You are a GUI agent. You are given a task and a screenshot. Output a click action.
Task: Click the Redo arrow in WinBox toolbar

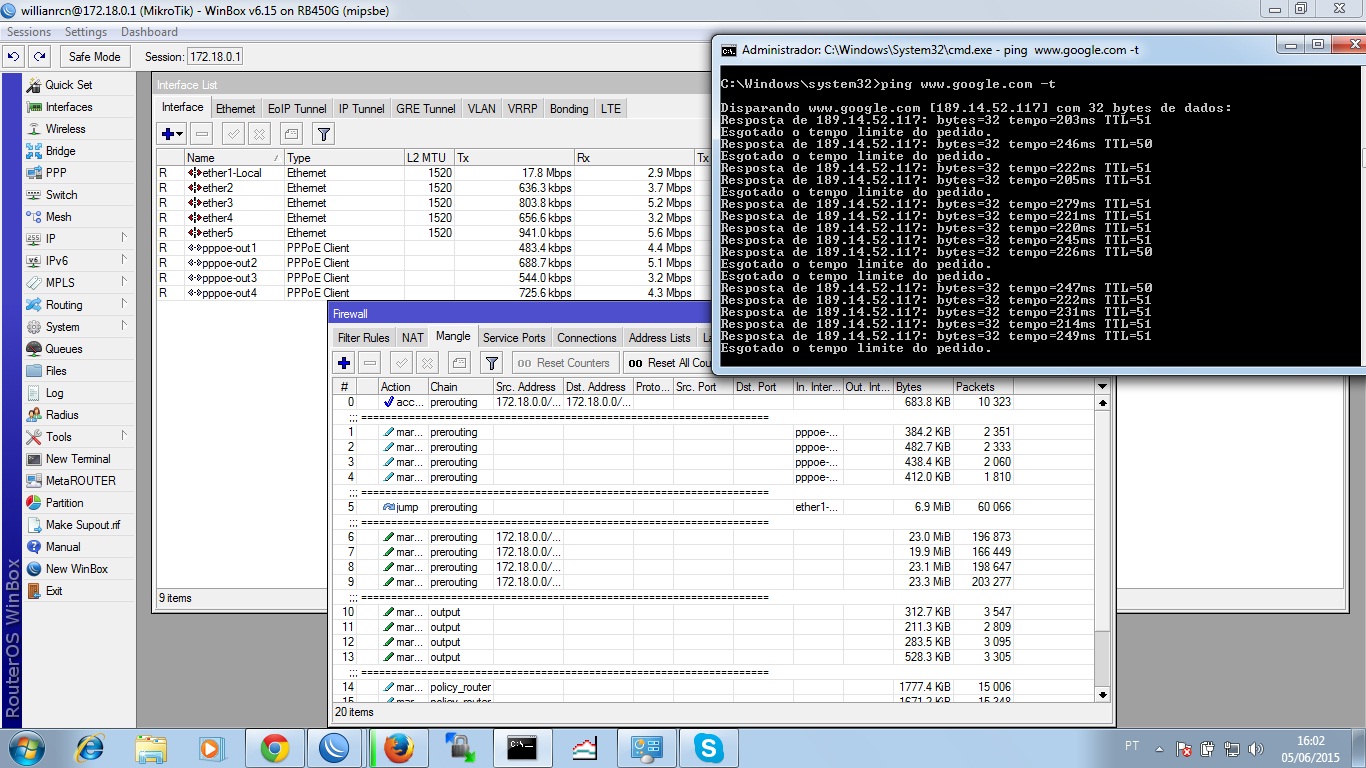click(39, 57)
